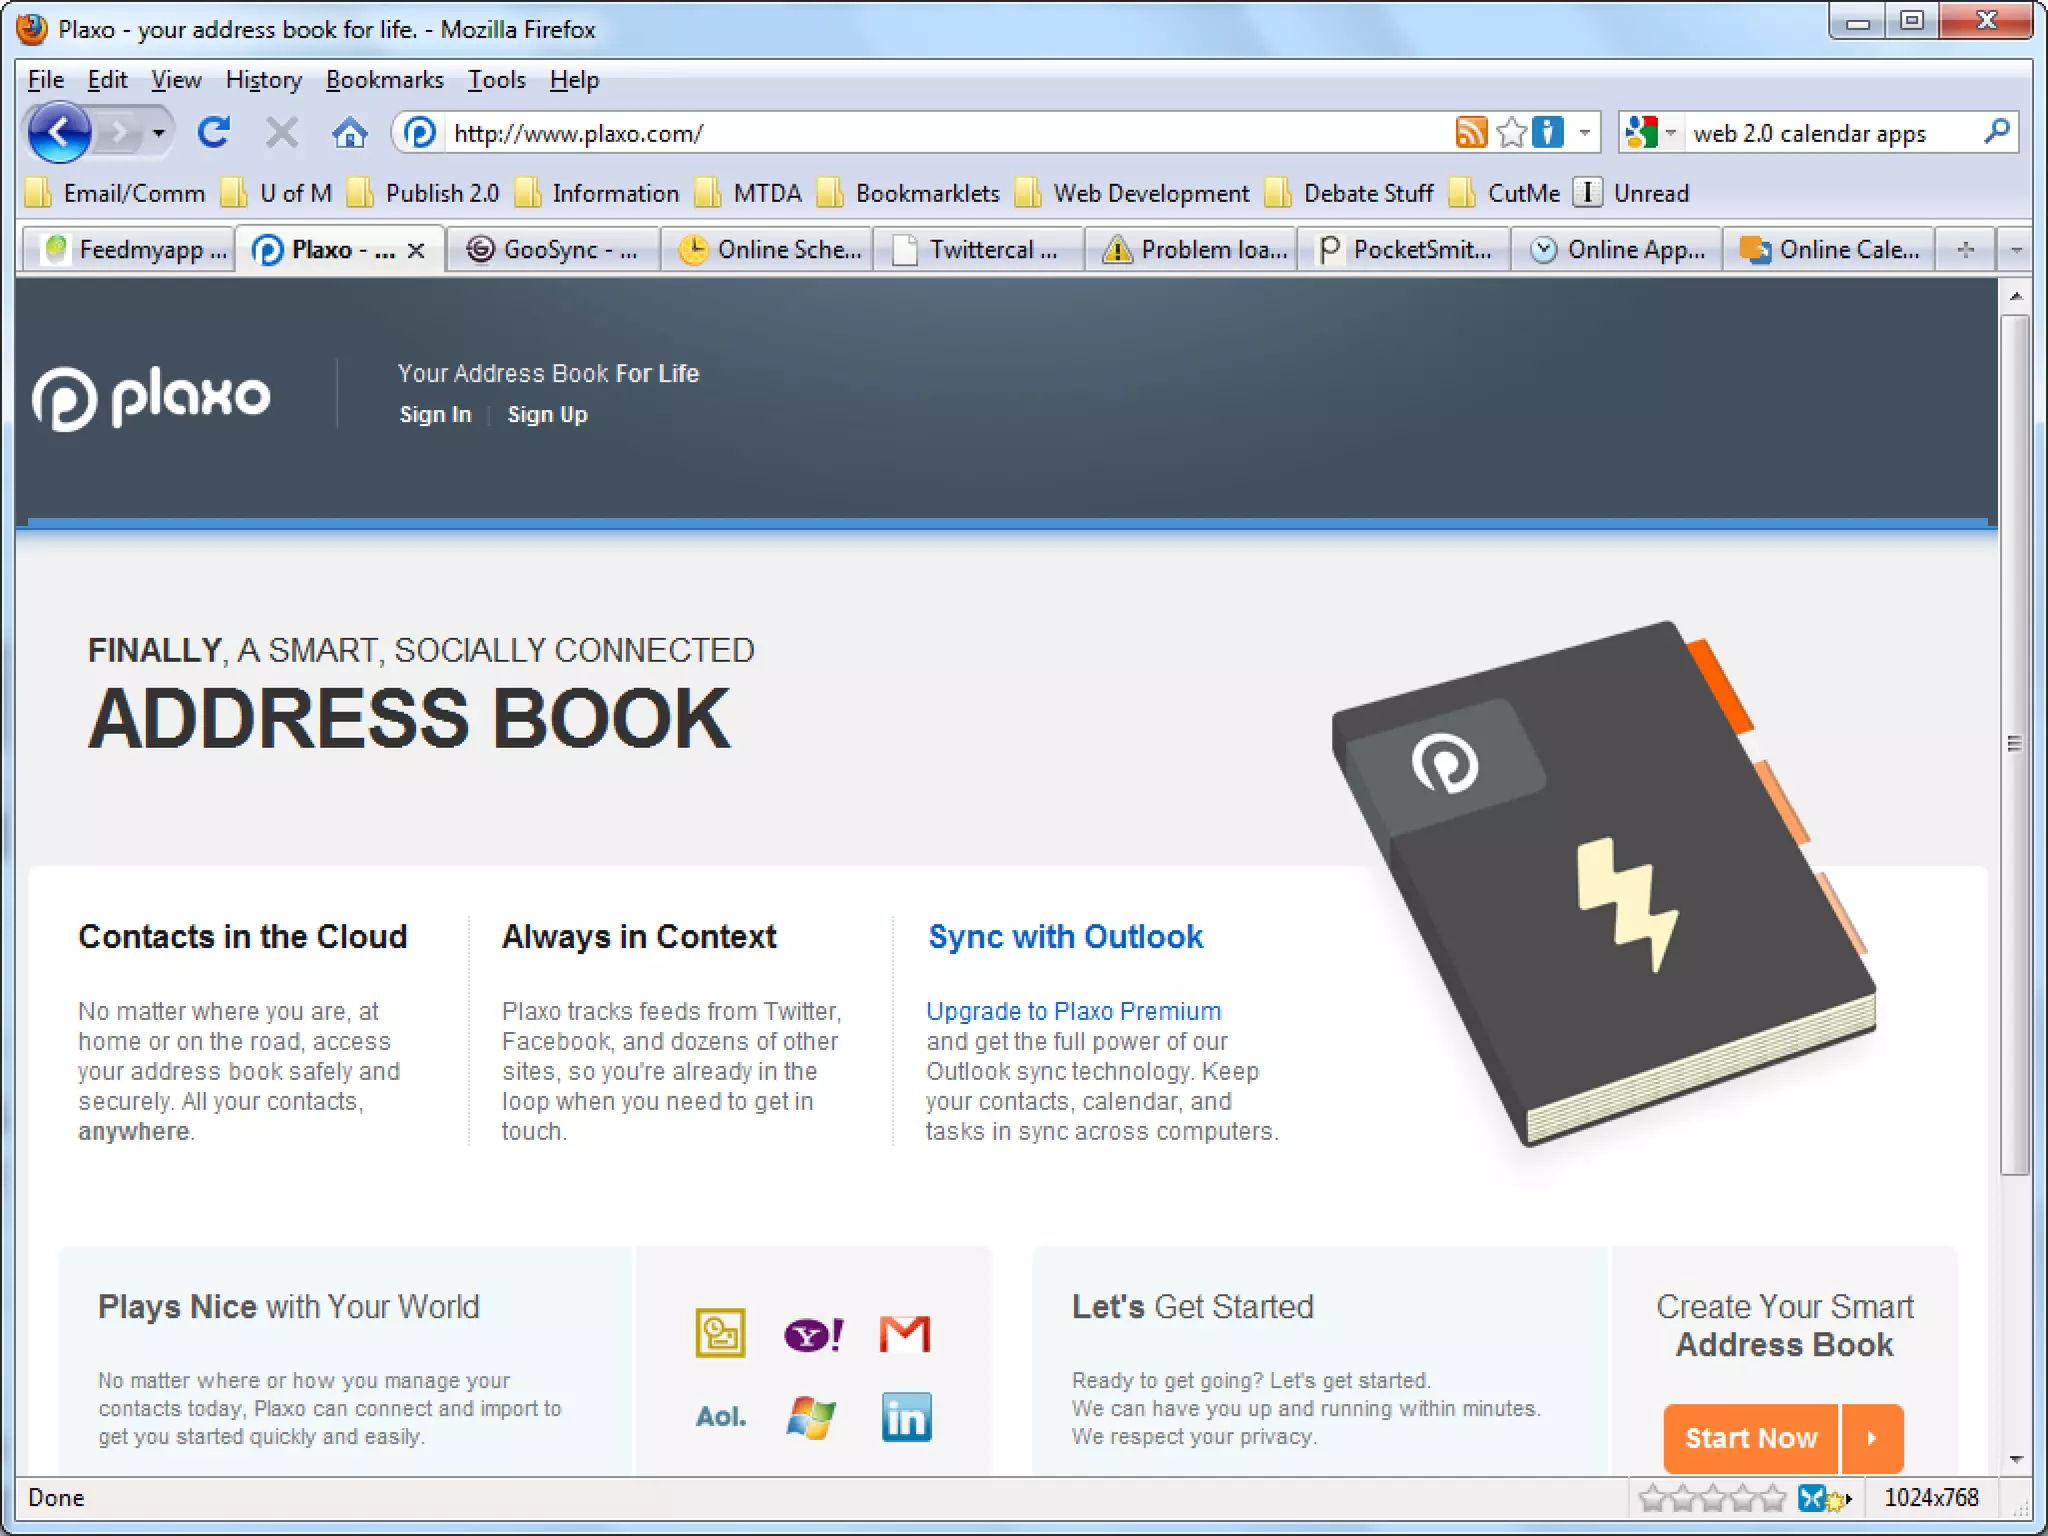Click the AOL logo icon

point(720,1417)
